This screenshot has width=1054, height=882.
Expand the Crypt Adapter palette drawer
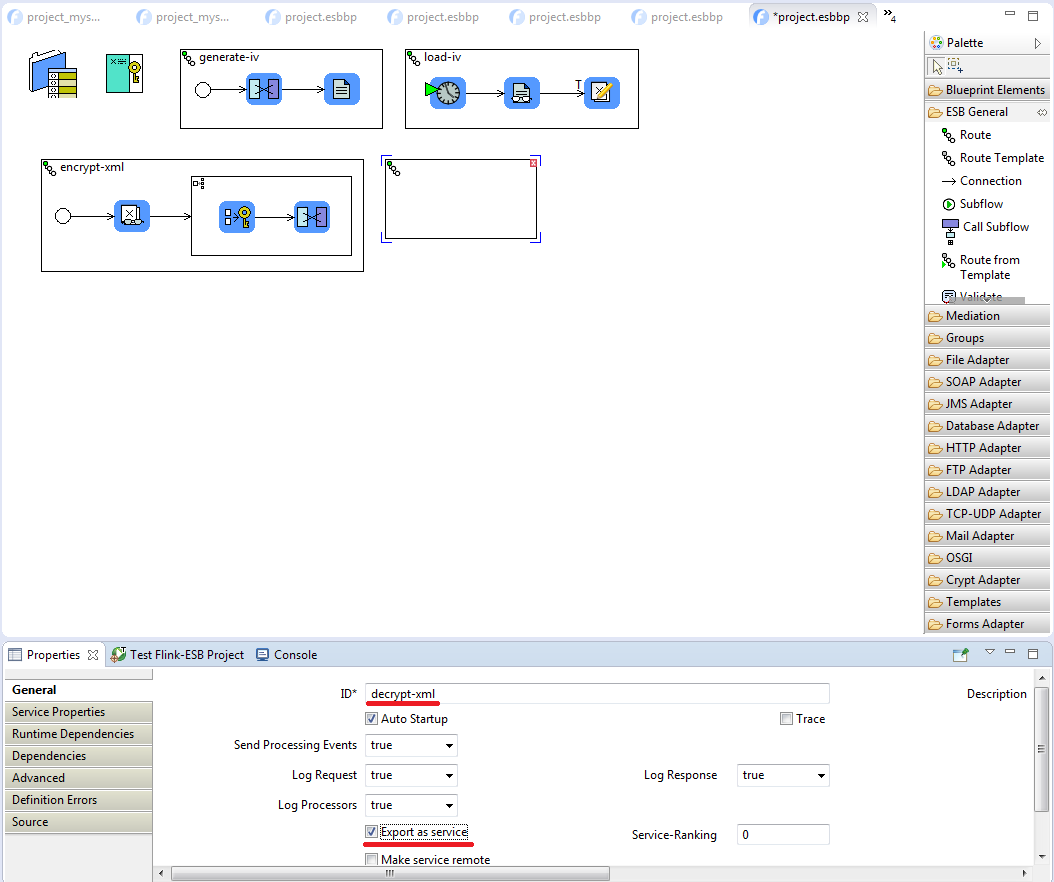(982, 580)
